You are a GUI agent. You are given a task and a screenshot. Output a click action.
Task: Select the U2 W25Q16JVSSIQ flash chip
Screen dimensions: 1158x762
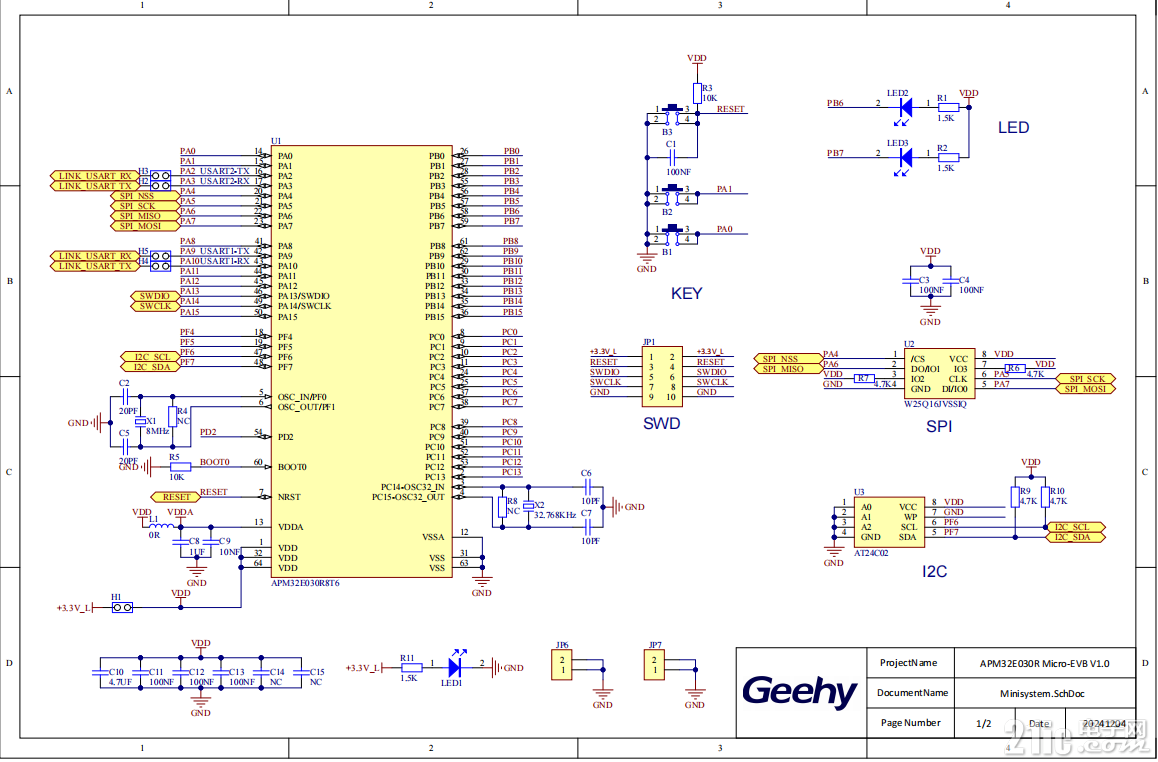pyautogui.click(x=939, y=374)
